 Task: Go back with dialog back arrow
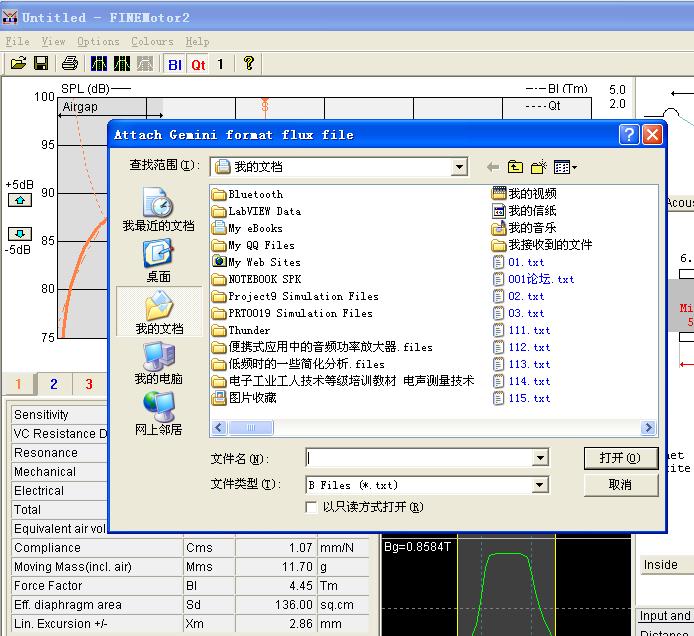(493, 167)
